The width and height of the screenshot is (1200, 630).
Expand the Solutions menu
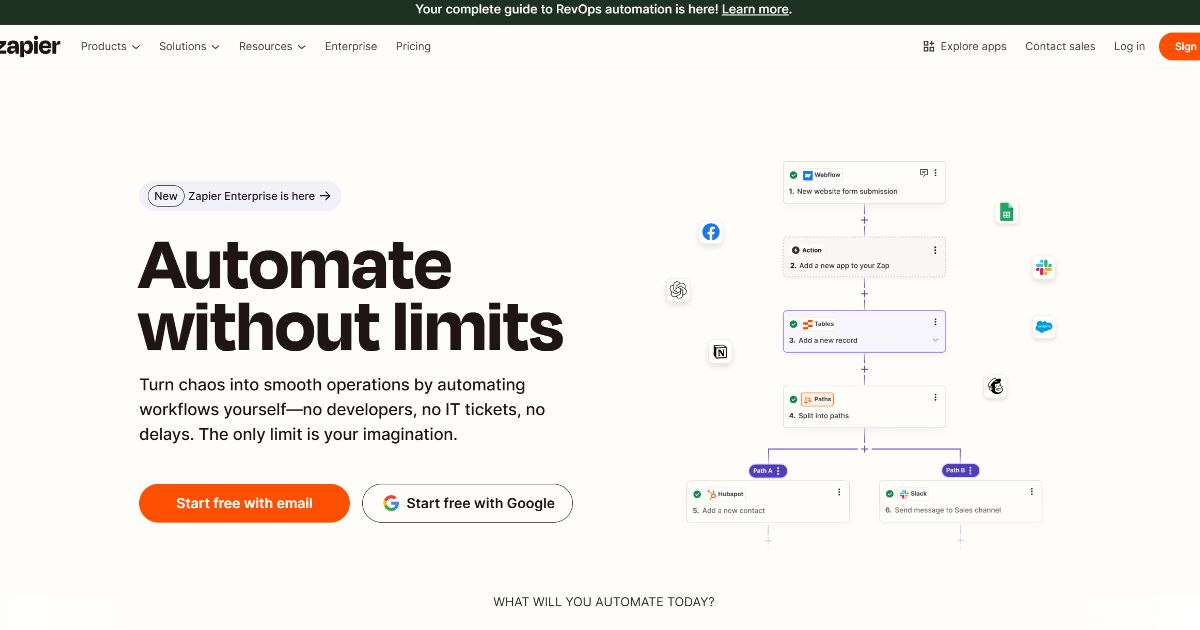tap(188, 46)
